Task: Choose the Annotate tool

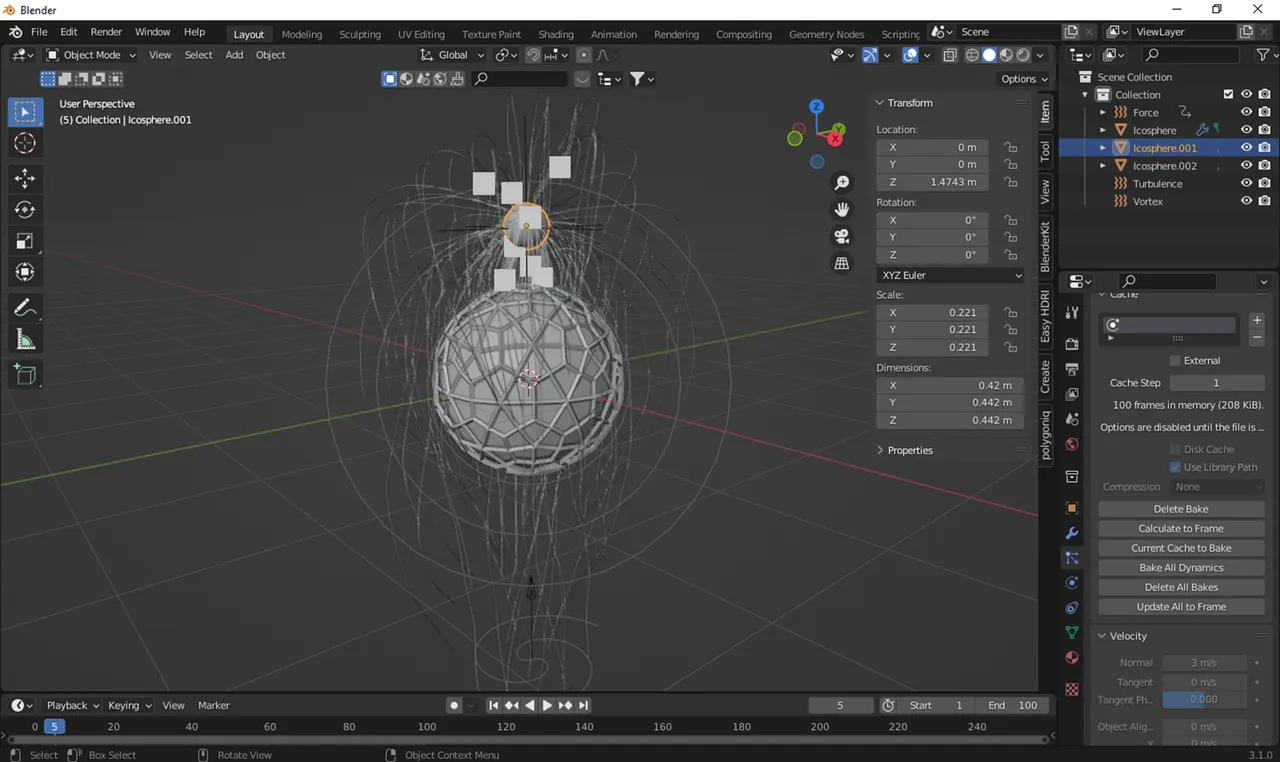Action: pos(26,308)
